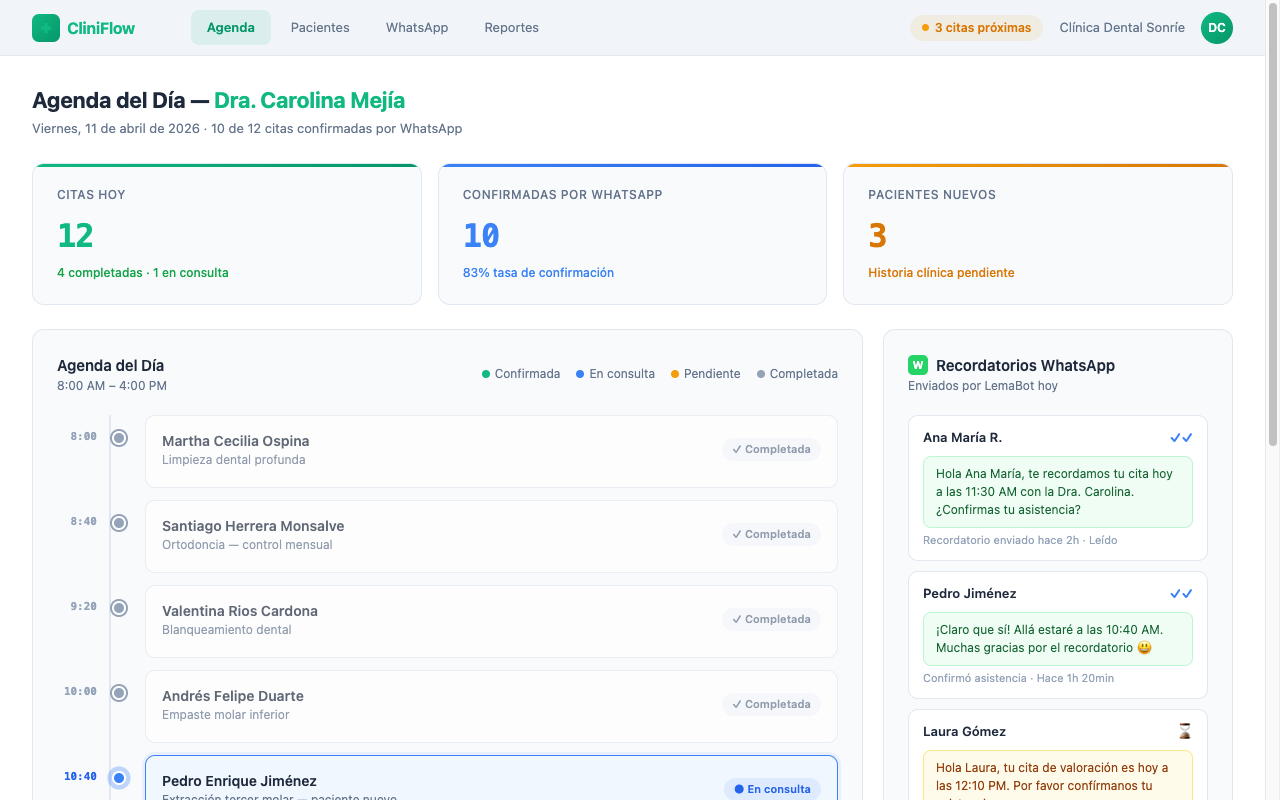
Task: Click the blue timeline dot at 10:40
Action: click(x=119, y=777)
